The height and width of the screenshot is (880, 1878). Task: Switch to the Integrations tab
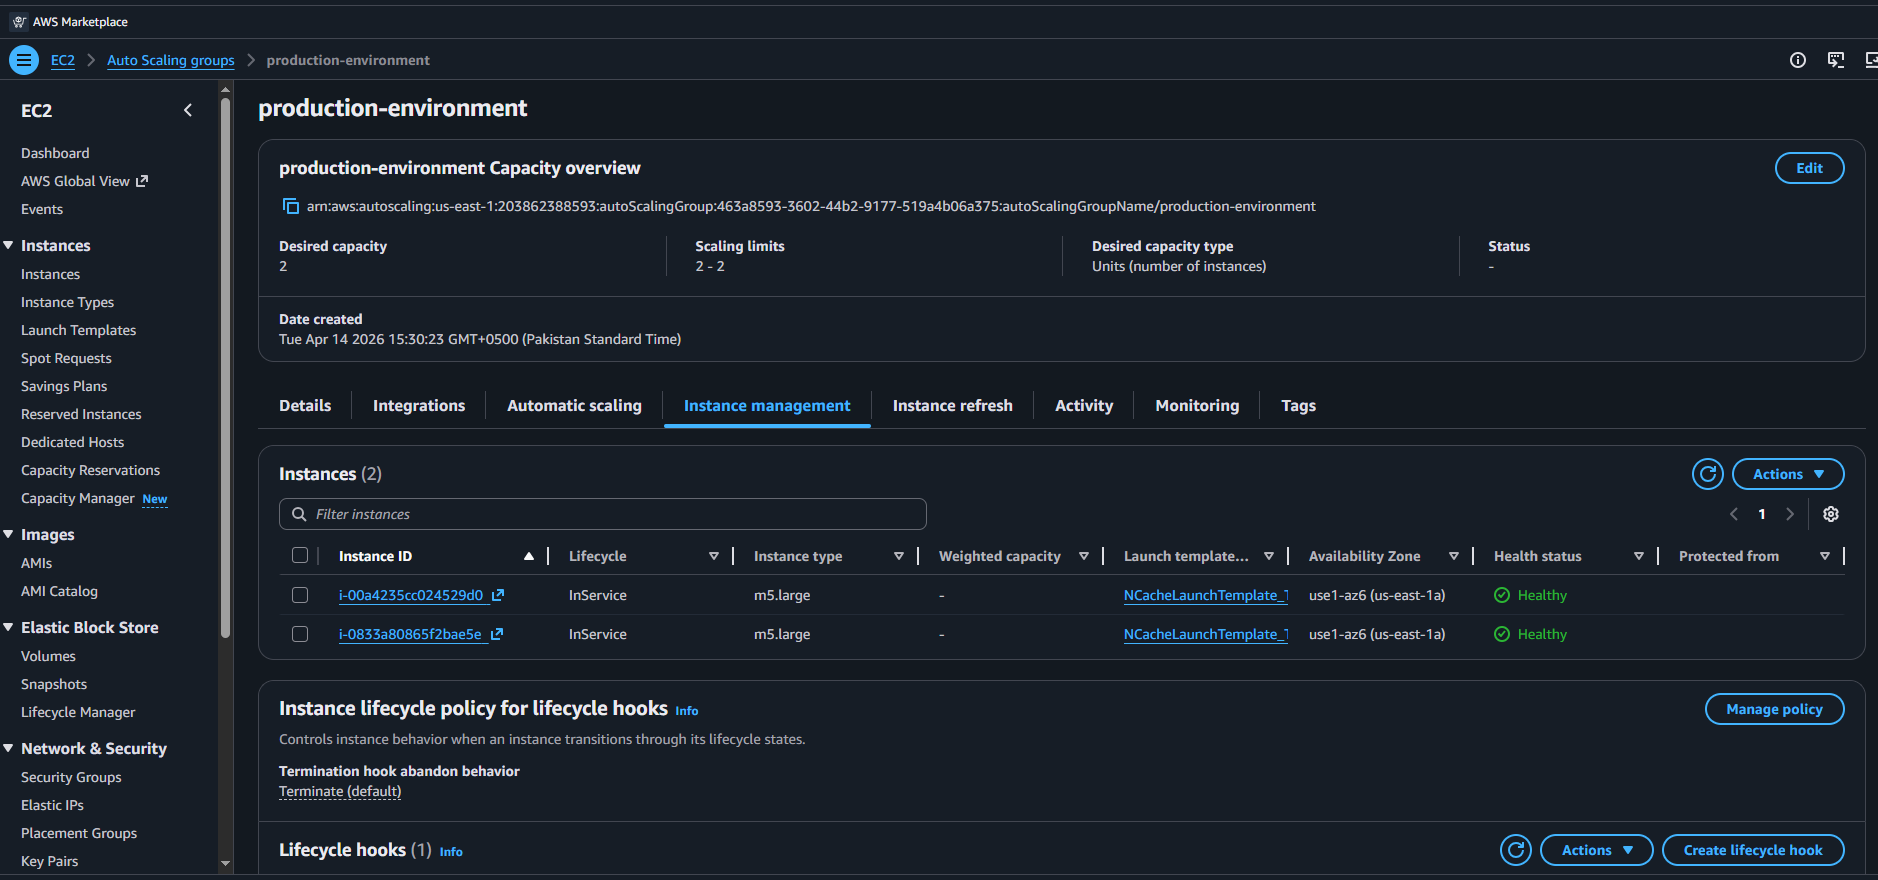pyautogui.click(x=419, y=405)
